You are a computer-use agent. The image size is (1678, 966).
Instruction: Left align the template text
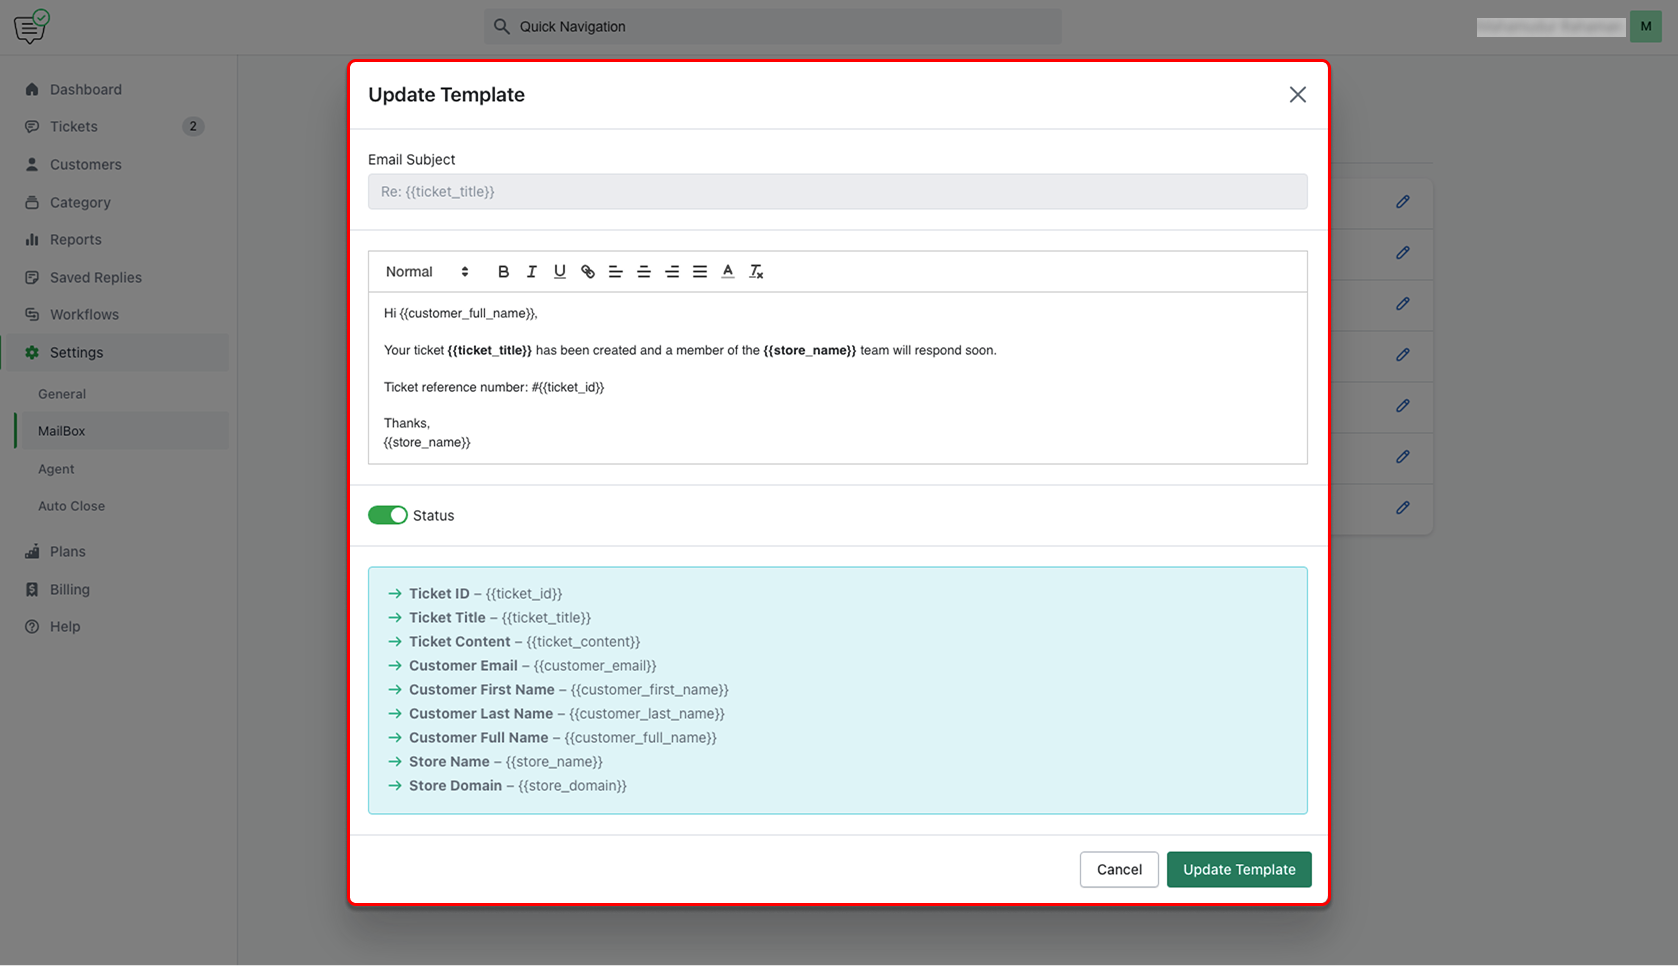(616, 272)
